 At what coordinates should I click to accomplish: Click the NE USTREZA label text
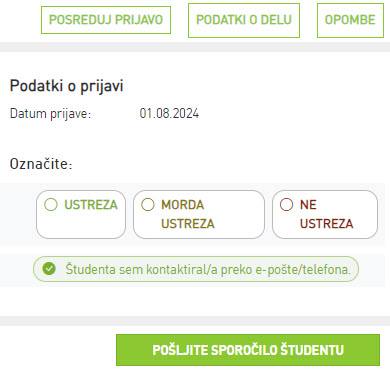click(326, 214)
